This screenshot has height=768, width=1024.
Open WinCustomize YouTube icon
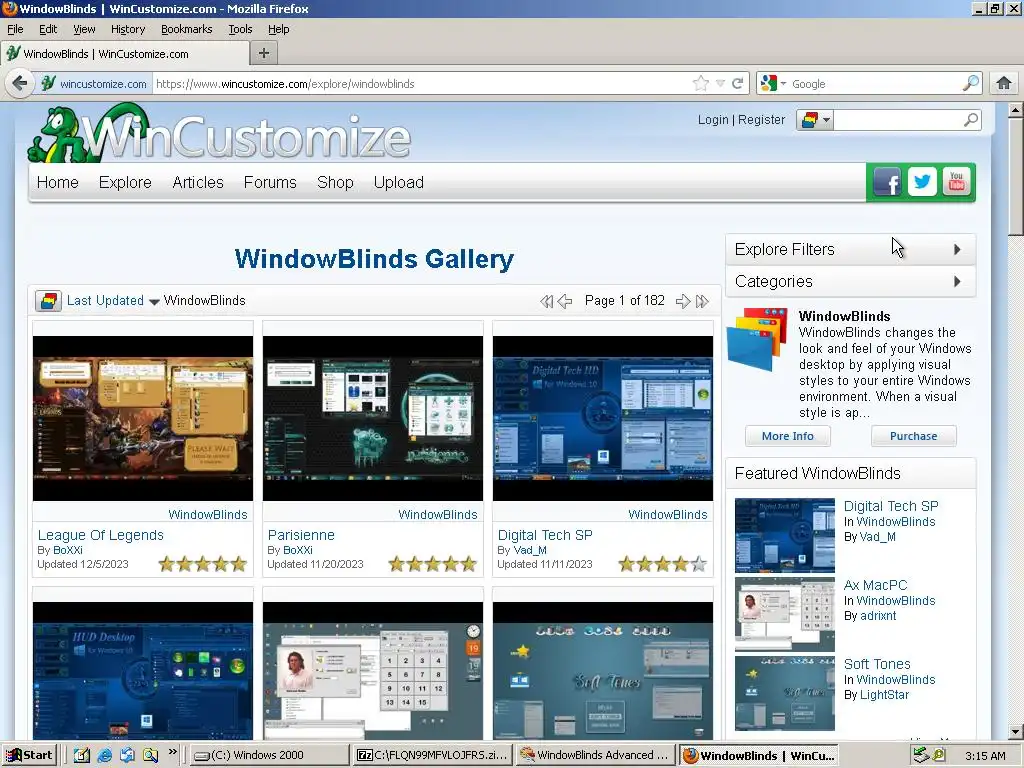[957, 182]
